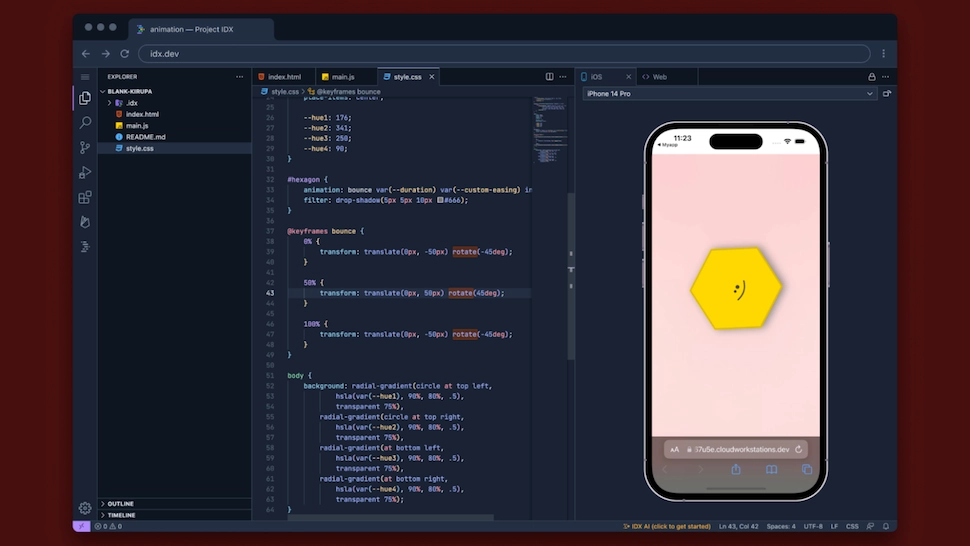Reload page in phone Safari address bar

click(799, 450)
